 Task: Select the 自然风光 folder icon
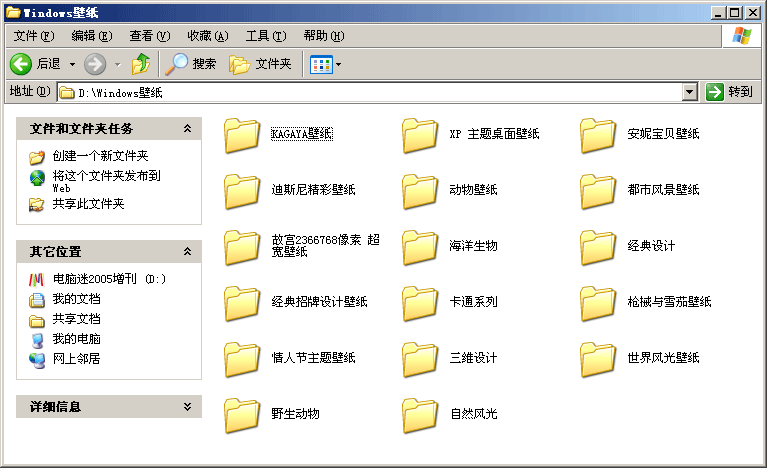pyautogui.click(x=420, y=415)
